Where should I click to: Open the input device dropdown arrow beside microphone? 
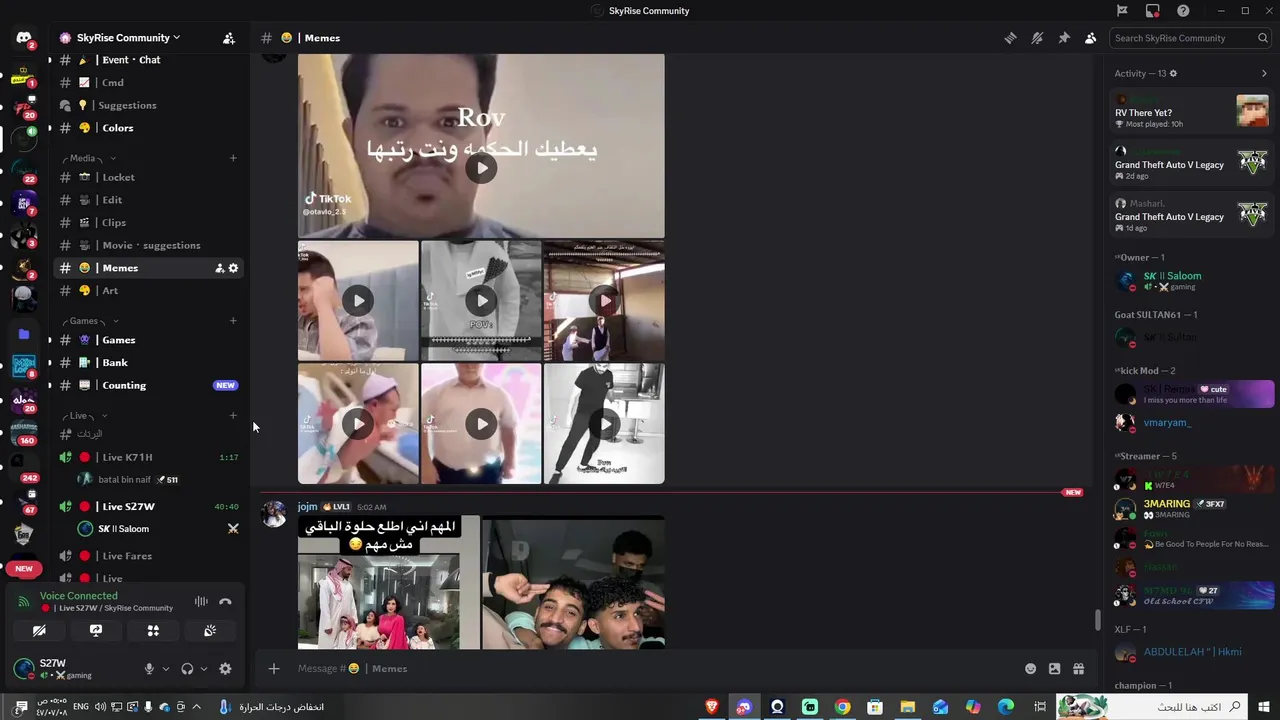click(x=166, y=669)
